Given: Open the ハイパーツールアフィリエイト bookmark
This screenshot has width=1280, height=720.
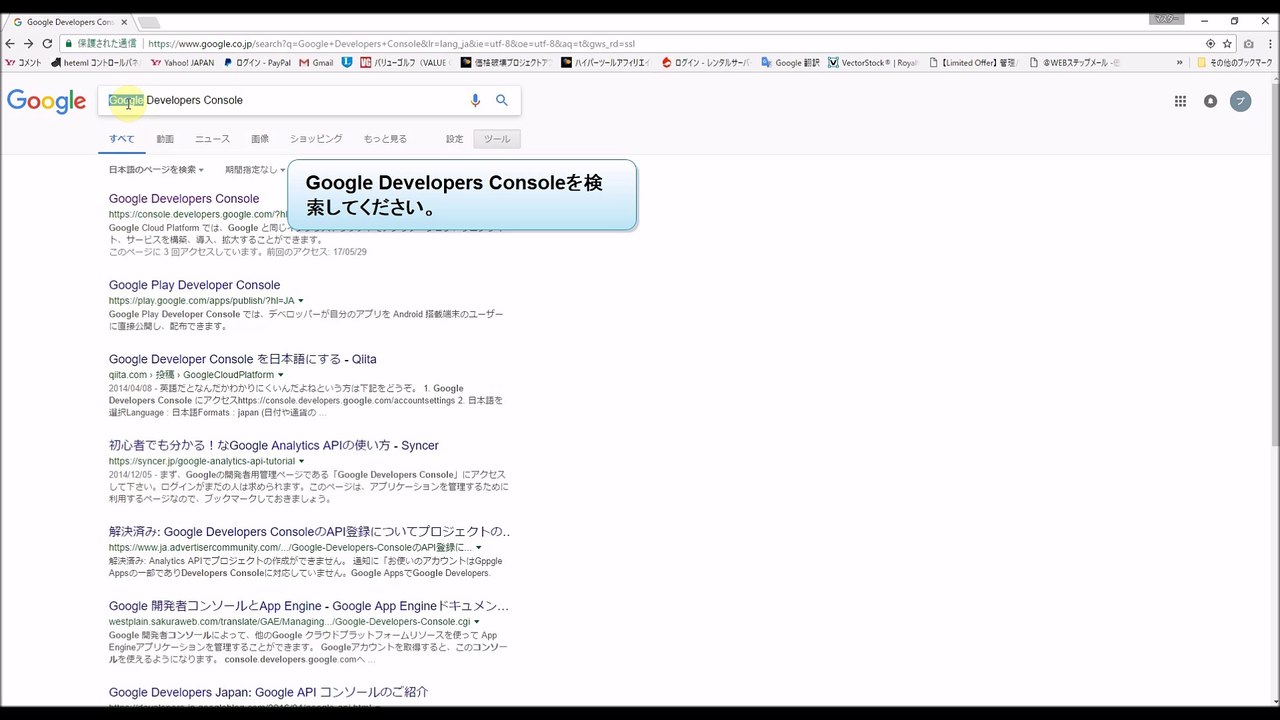Looking at the screenshot, I should (x=606, y=63).
